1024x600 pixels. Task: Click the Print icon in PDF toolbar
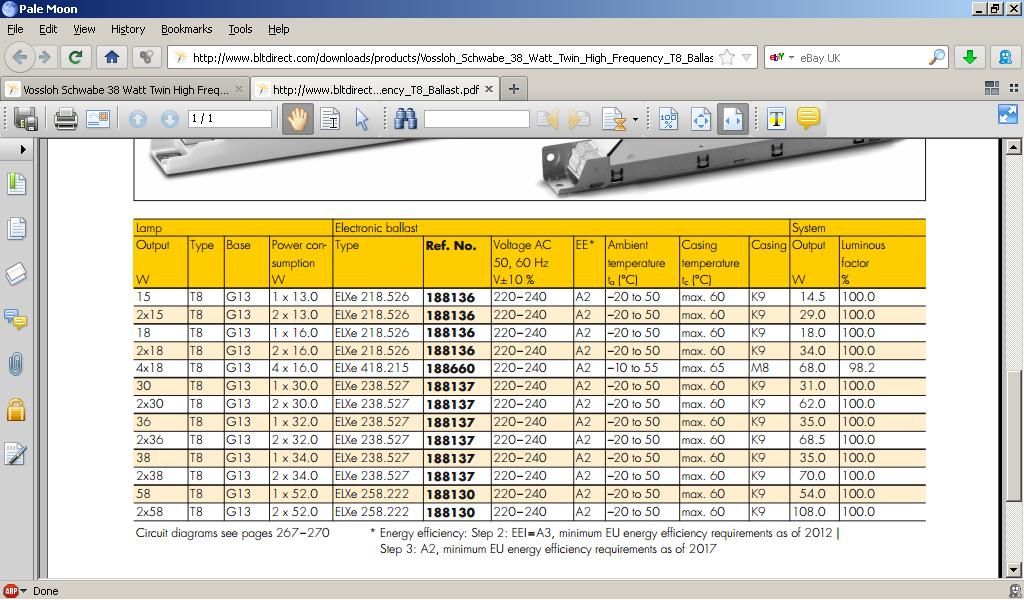tap(66, 119)
